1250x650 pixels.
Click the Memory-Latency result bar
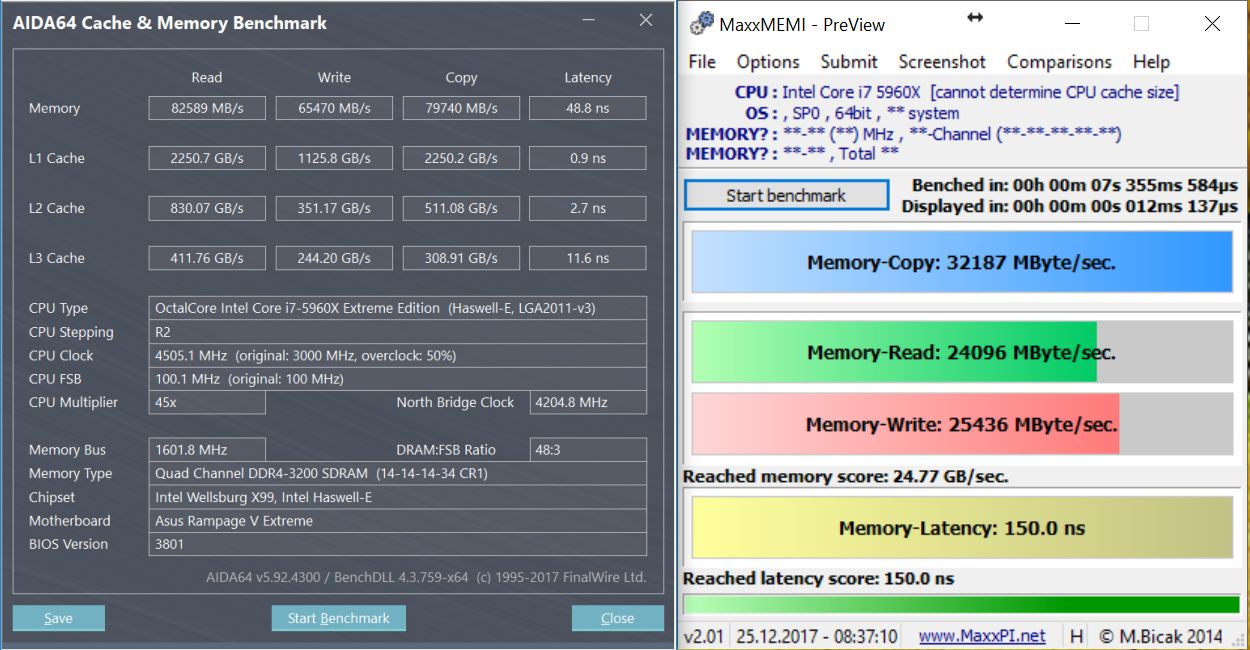[961, 528]
